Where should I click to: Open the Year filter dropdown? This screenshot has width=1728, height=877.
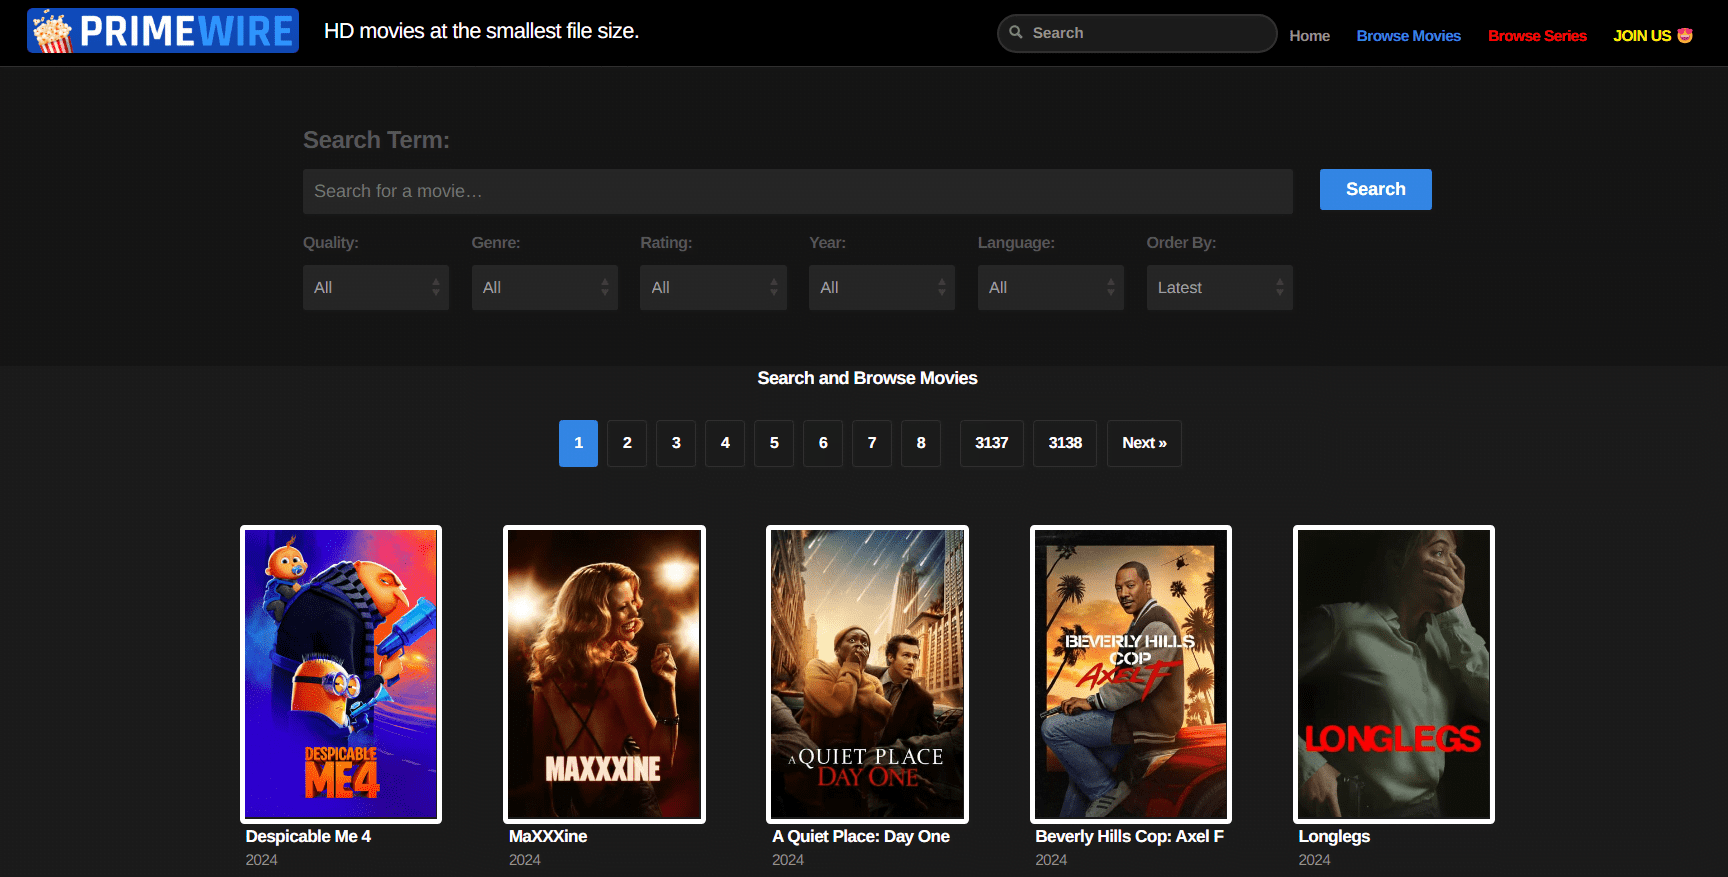pos(881,287)
